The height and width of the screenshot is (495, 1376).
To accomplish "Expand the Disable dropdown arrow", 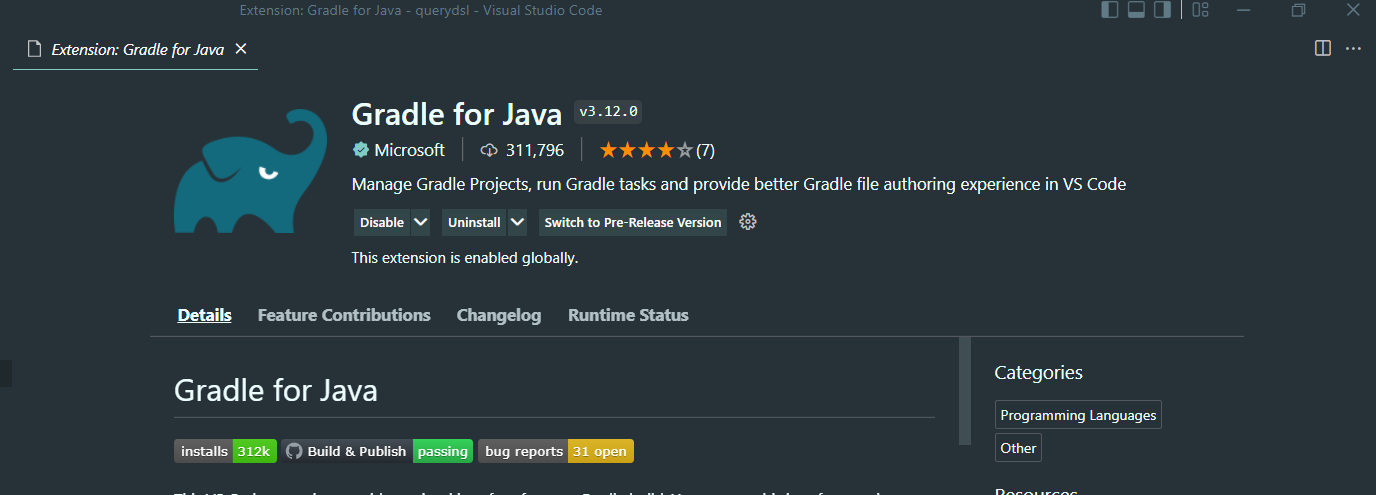I will pos(421,222).
